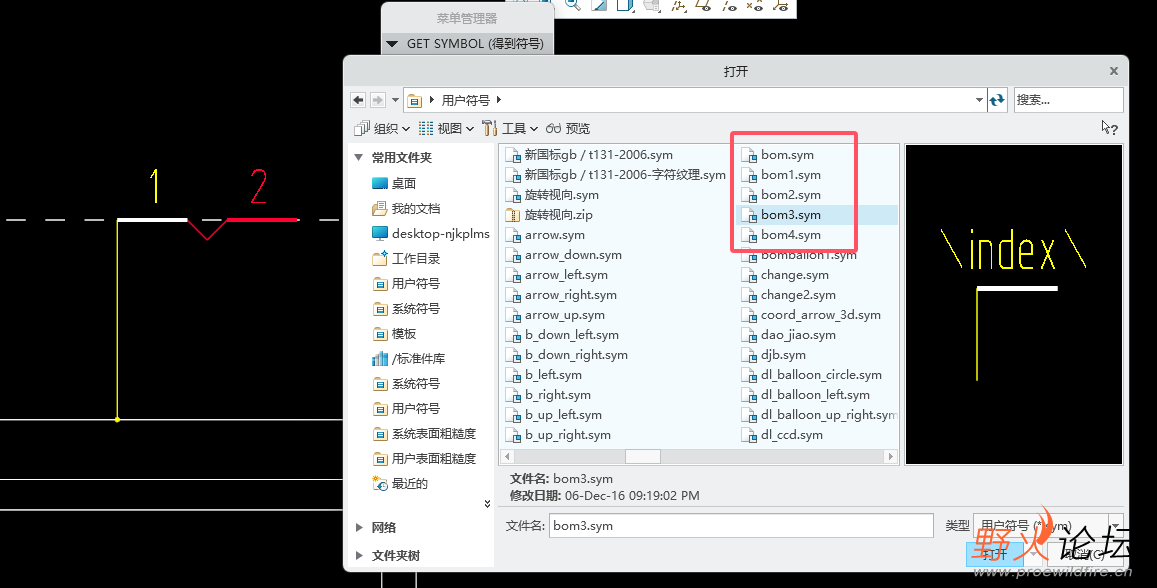Select the desktop-njkplms computer entry
Viewport: 1157px width, 588px height.
pyautogui.click(x=431, y=233)
